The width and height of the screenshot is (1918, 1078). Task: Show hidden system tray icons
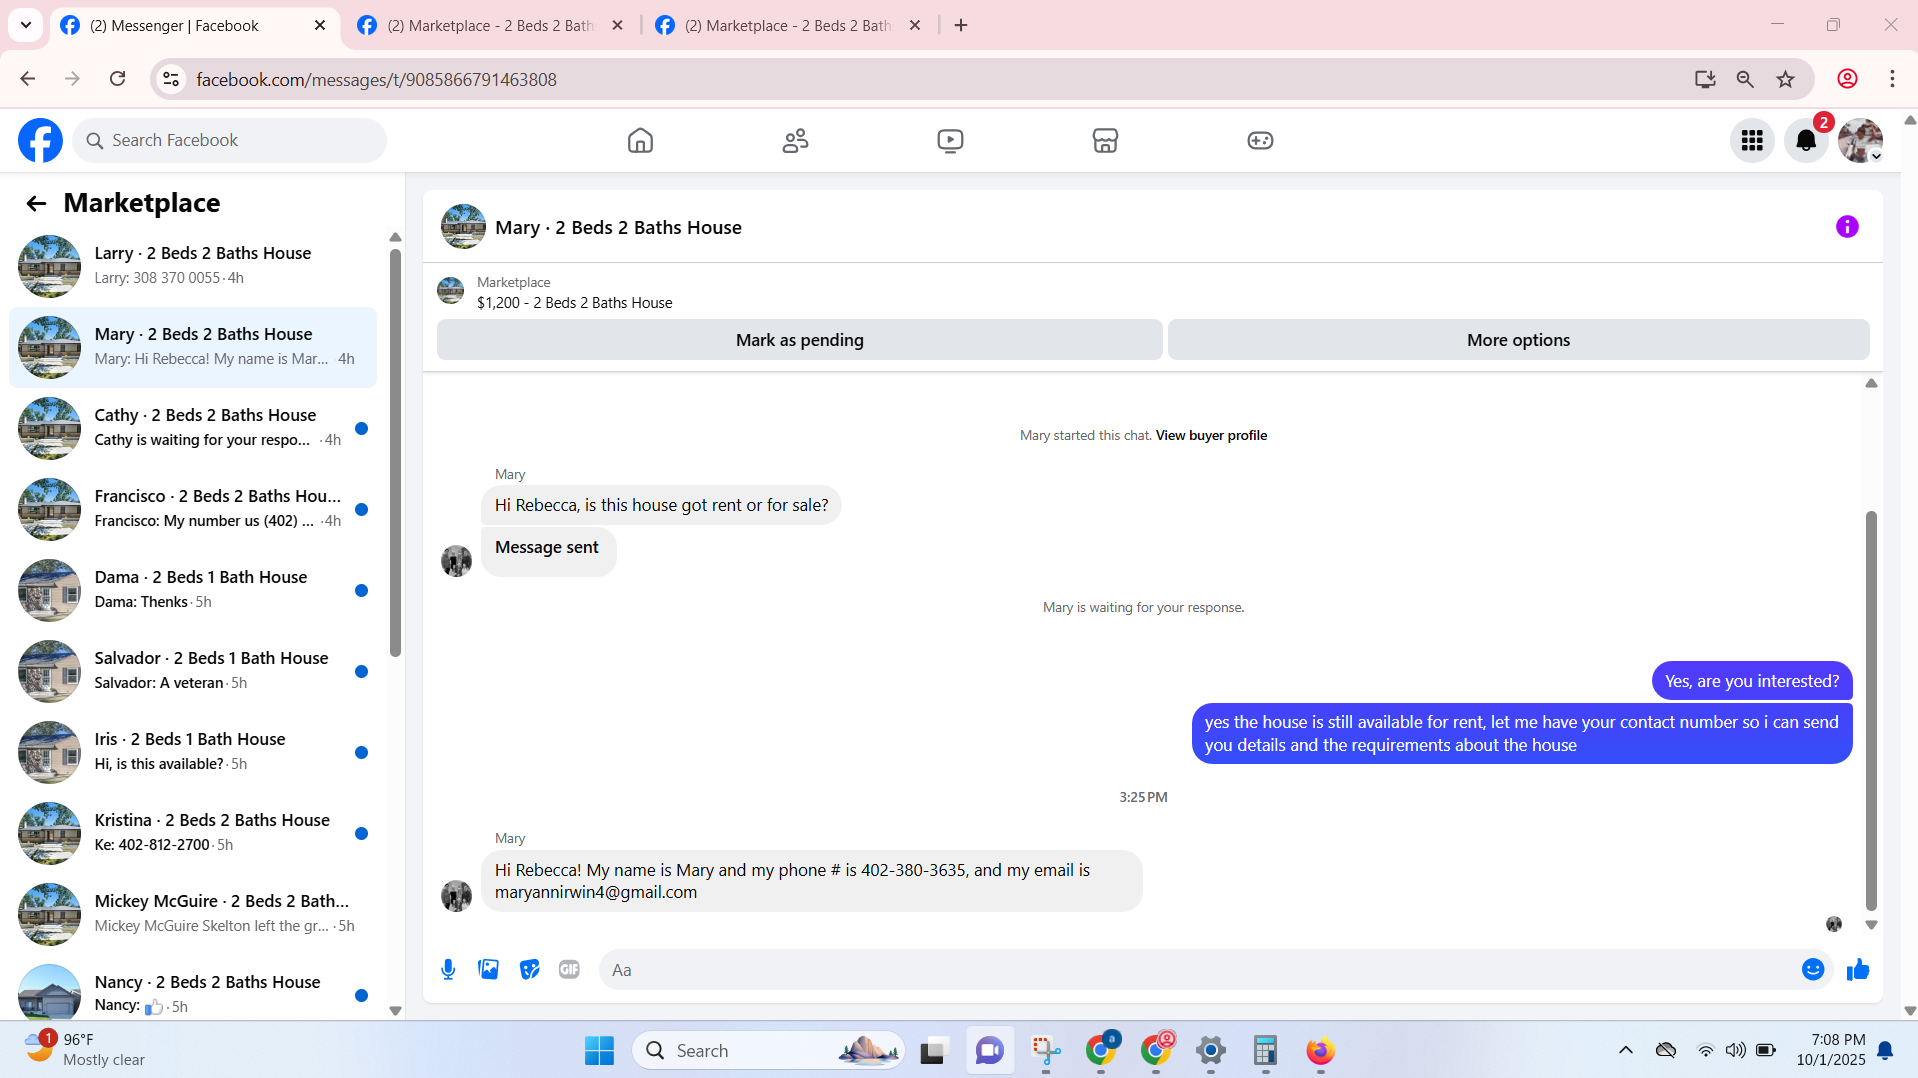tap(1625, 1050)
